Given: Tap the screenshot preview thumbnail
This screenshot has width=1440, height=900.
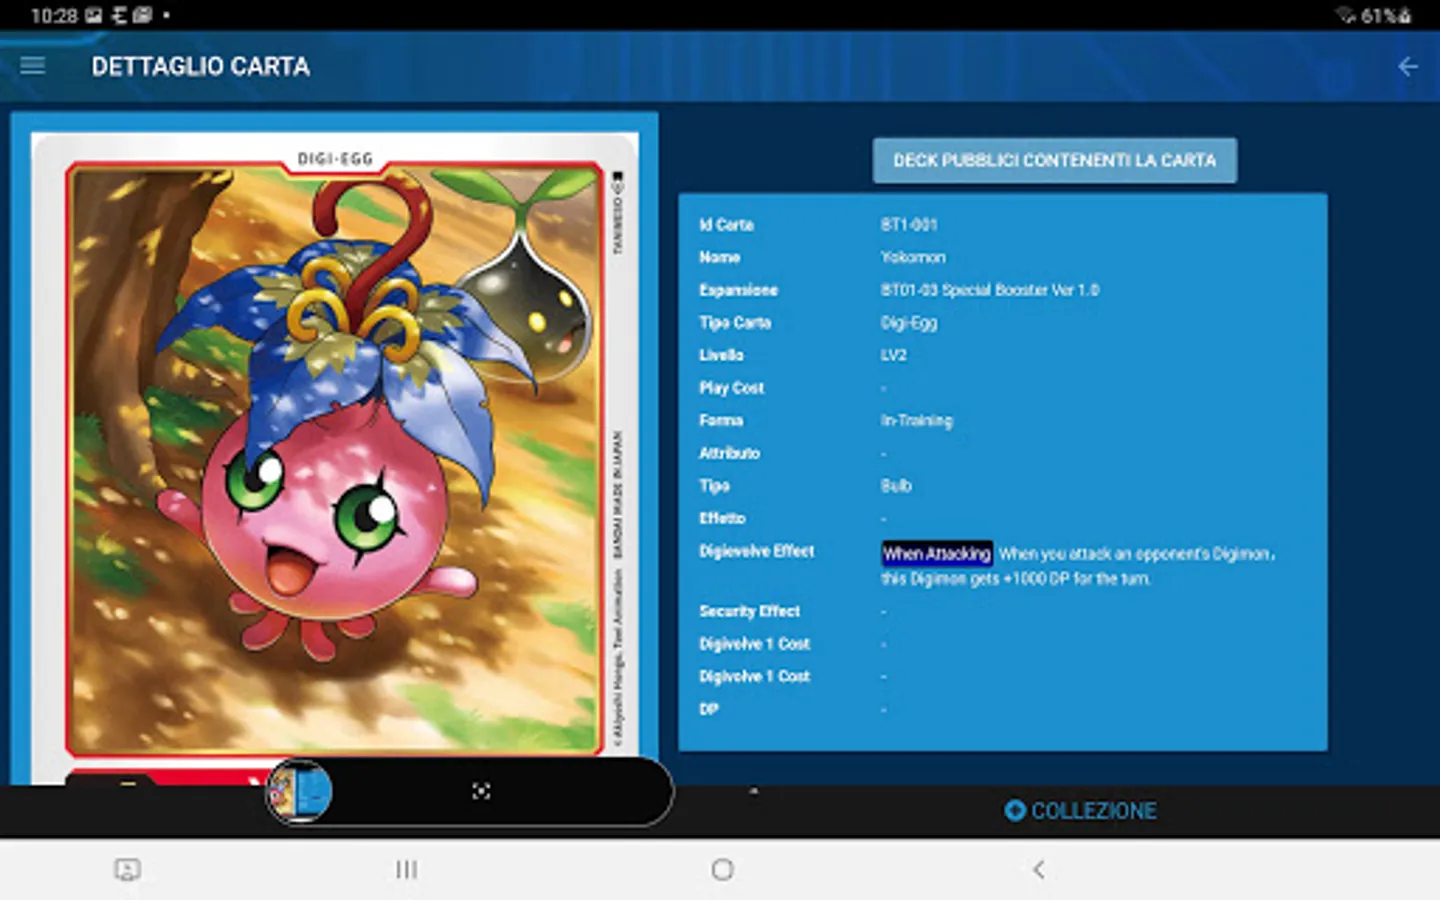Looking at the screenshot, I should point(299,791).
